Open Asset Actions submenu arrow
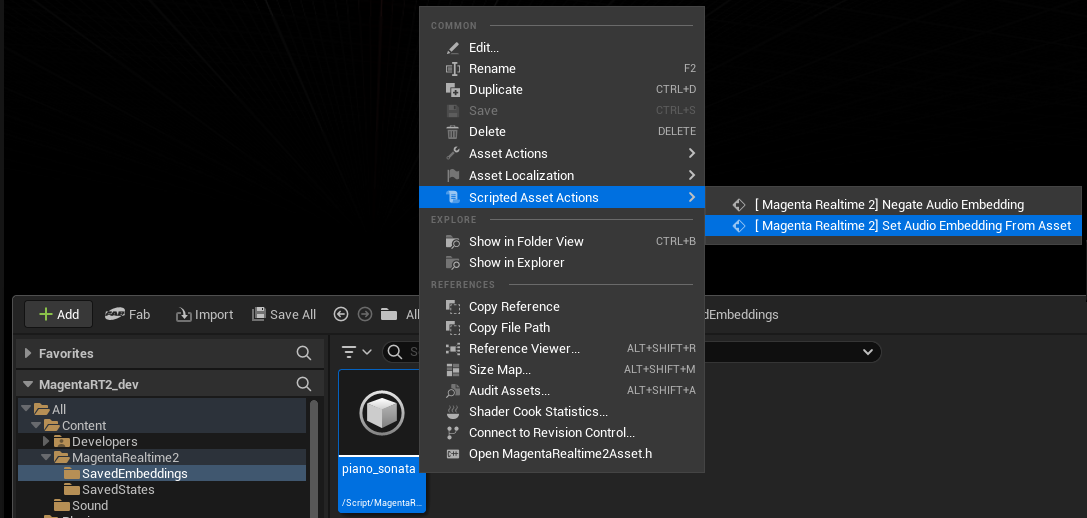This screenshot has height=518, width=1087. coord(691,153)
